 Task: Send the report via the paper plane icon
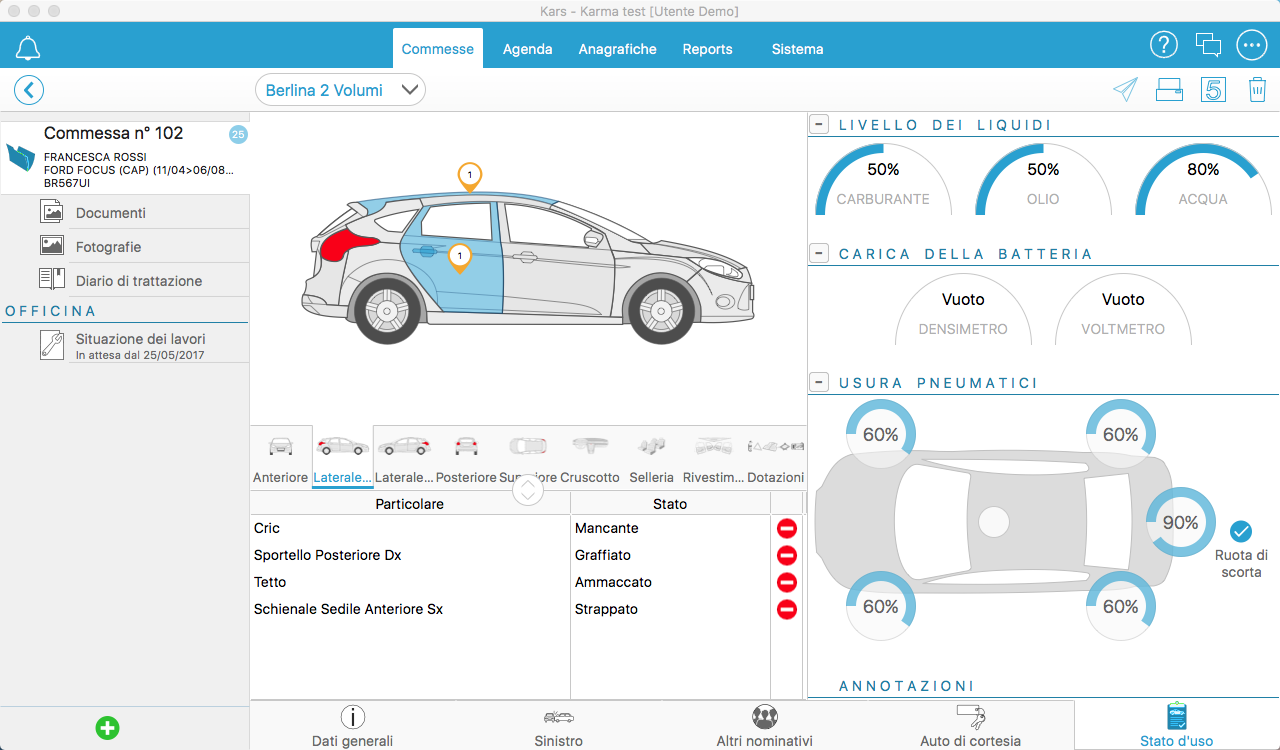(1124, 89)
